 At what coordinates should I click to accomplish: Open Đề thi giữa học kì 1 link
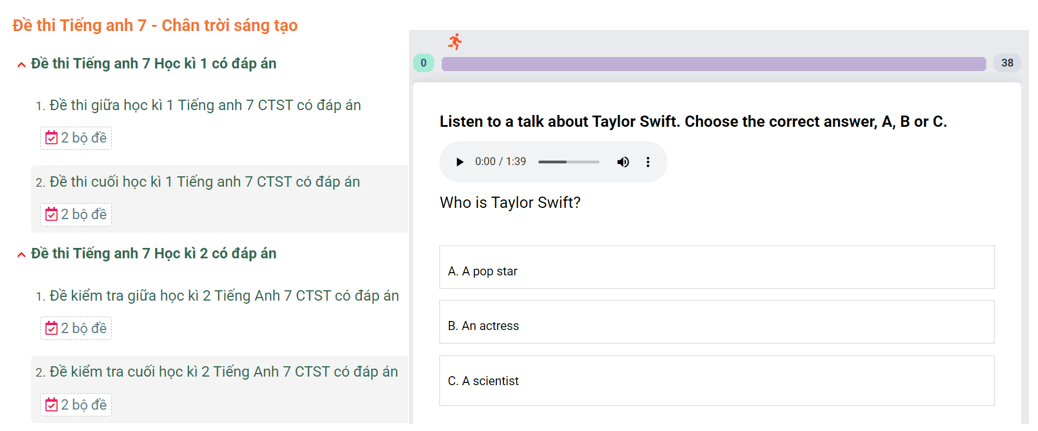click(x=204, y=105)
